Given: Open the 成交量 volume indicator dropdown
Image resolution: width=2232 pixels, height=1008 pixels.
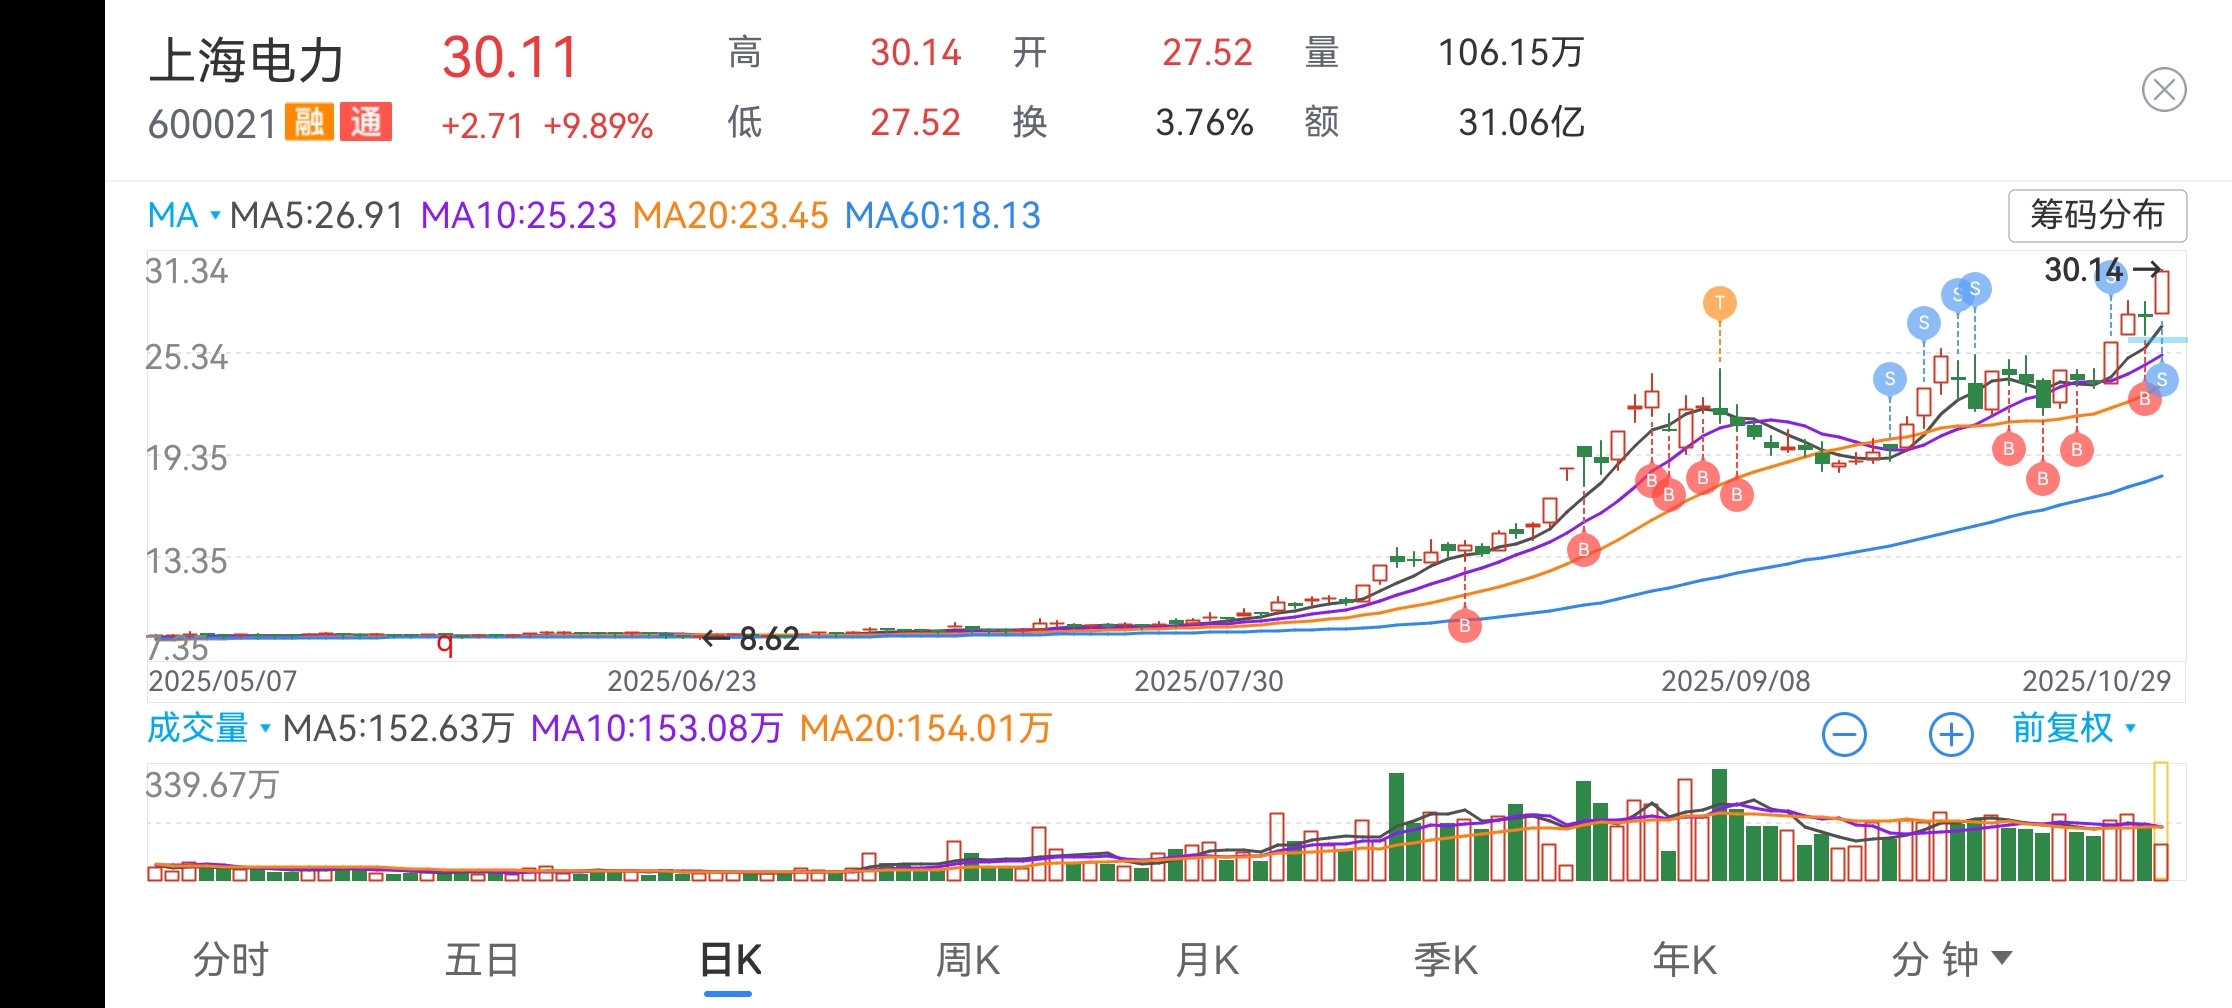Looking at the screenshot, I should pyautogui.click(x=209, y=728).
